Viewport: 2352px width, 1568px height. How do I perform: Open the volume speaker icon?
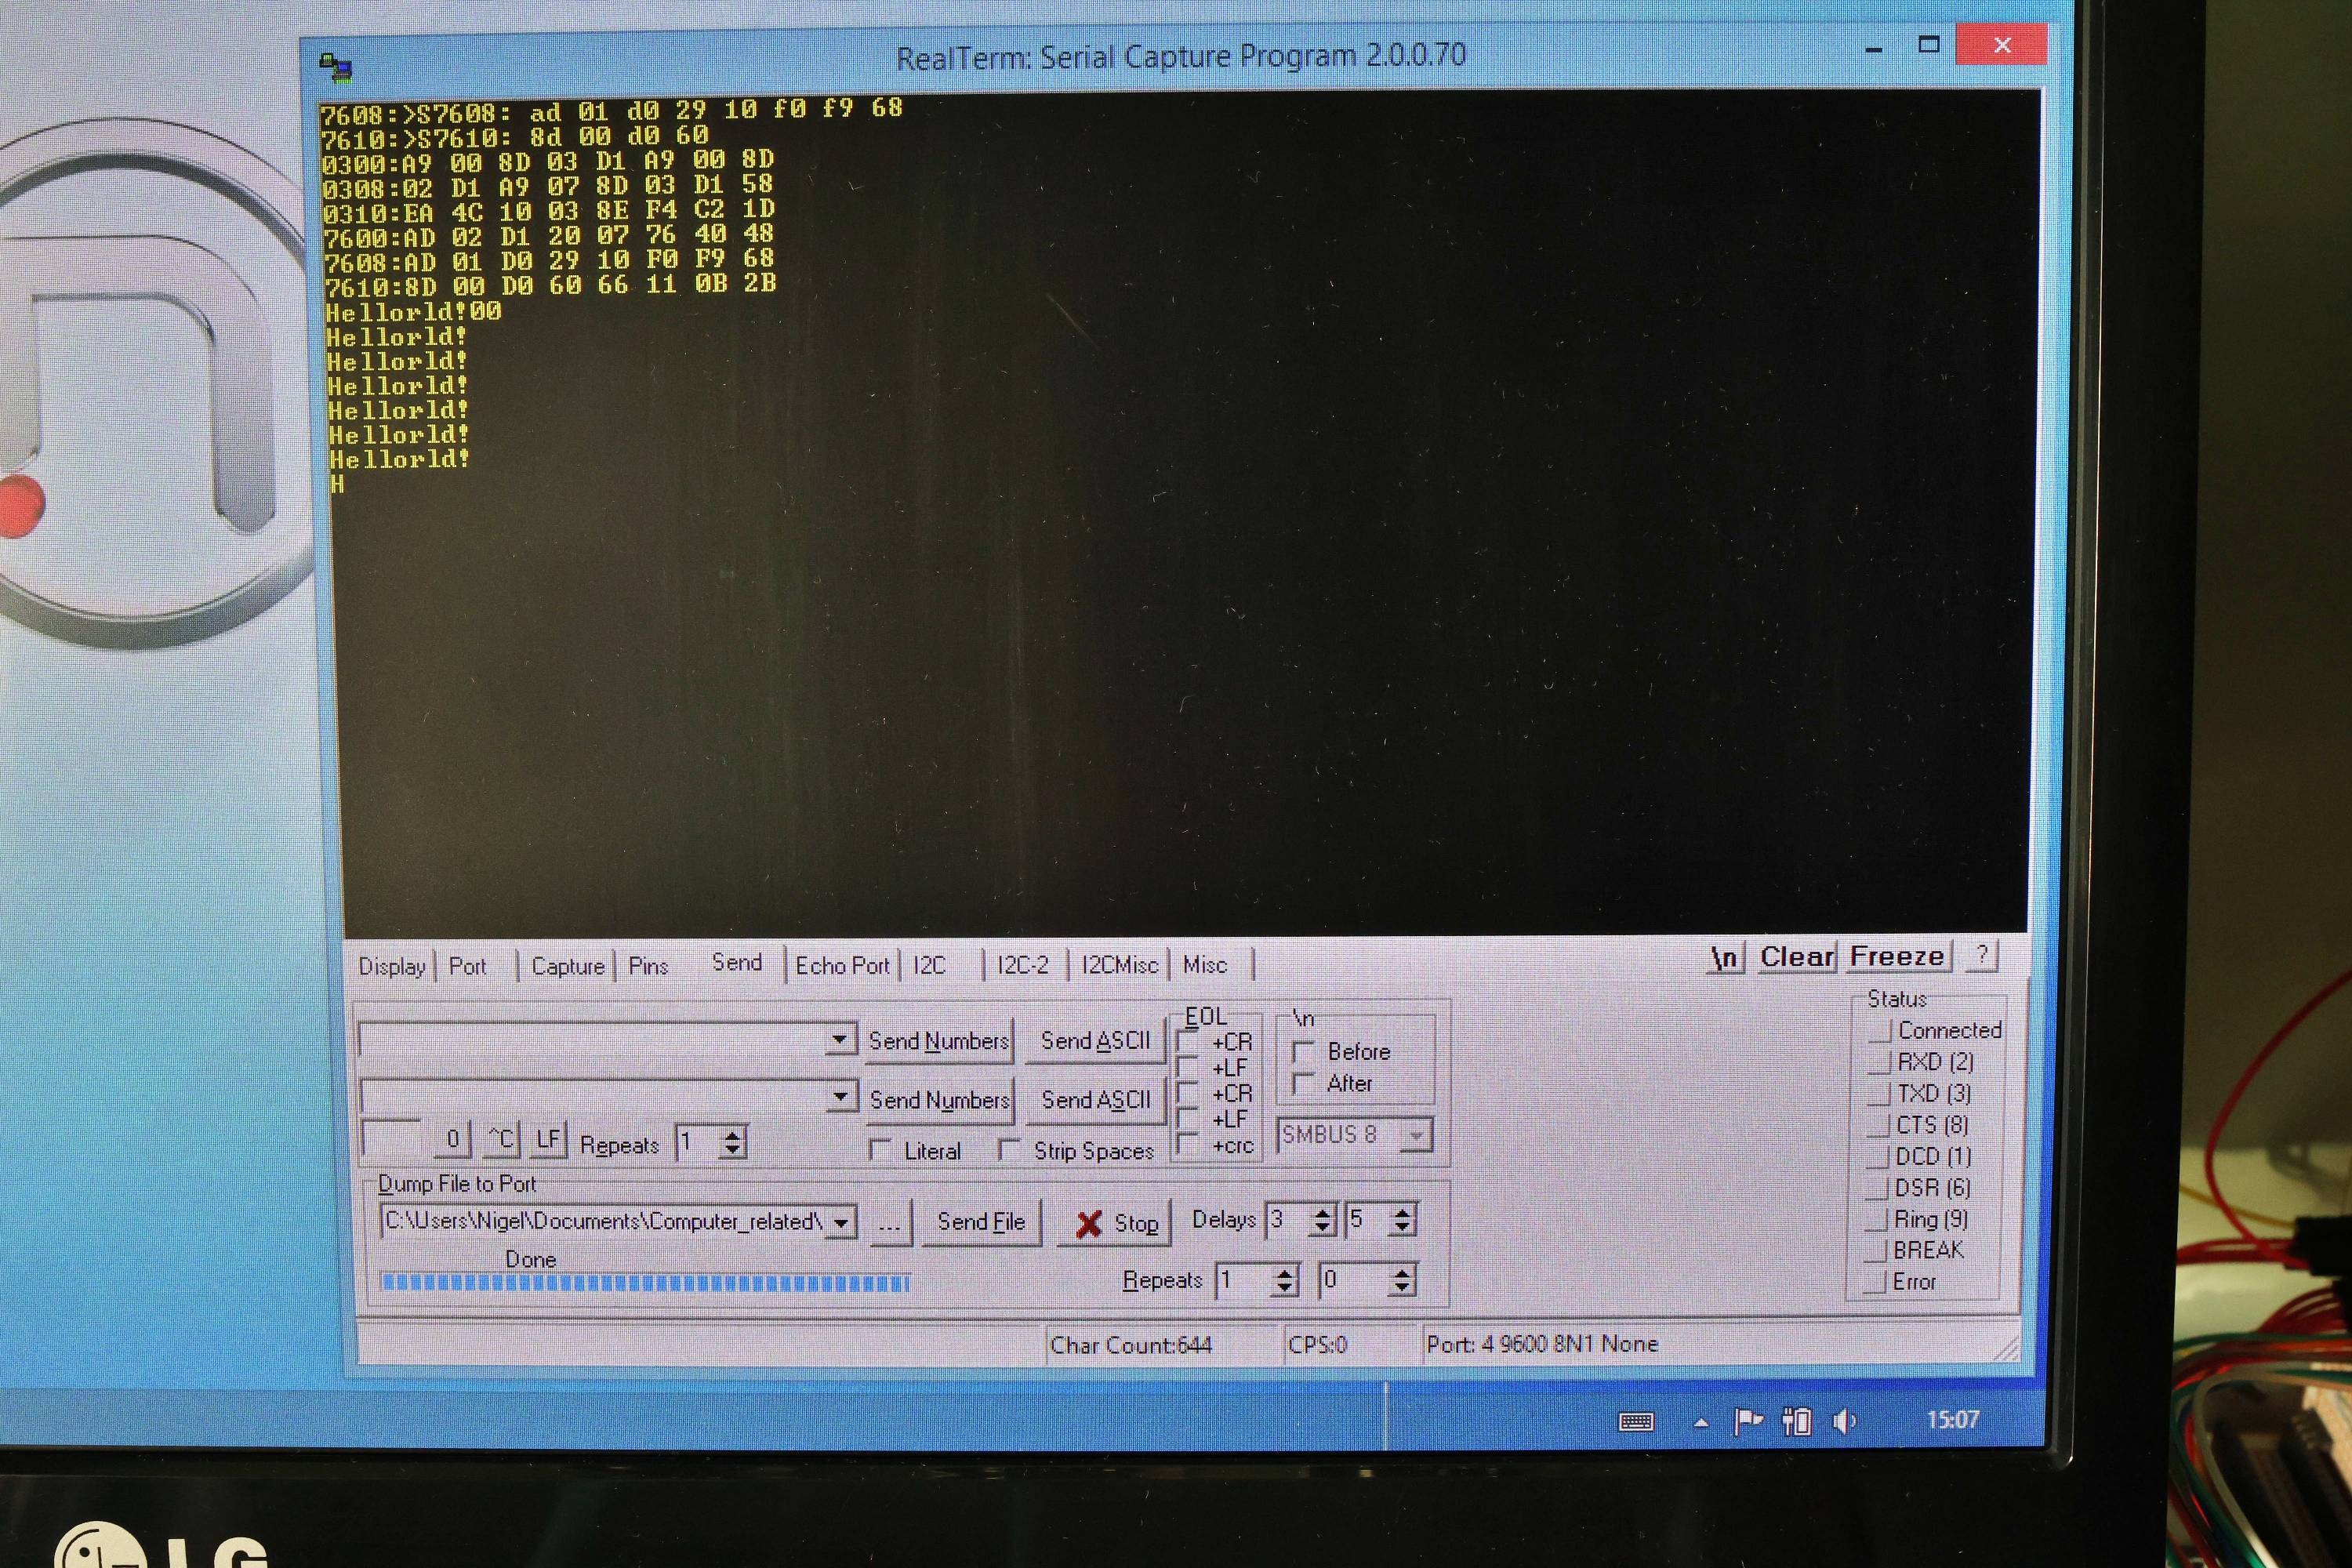1845,1420
